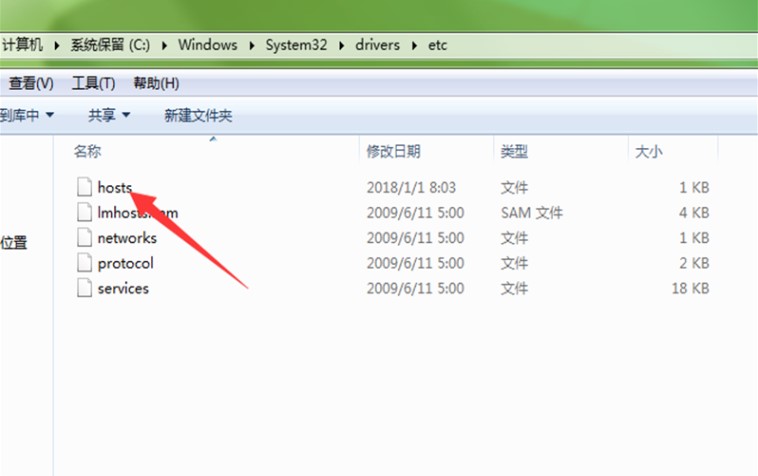
Task: Click the services file icon
Action: (x=84, y=288)
